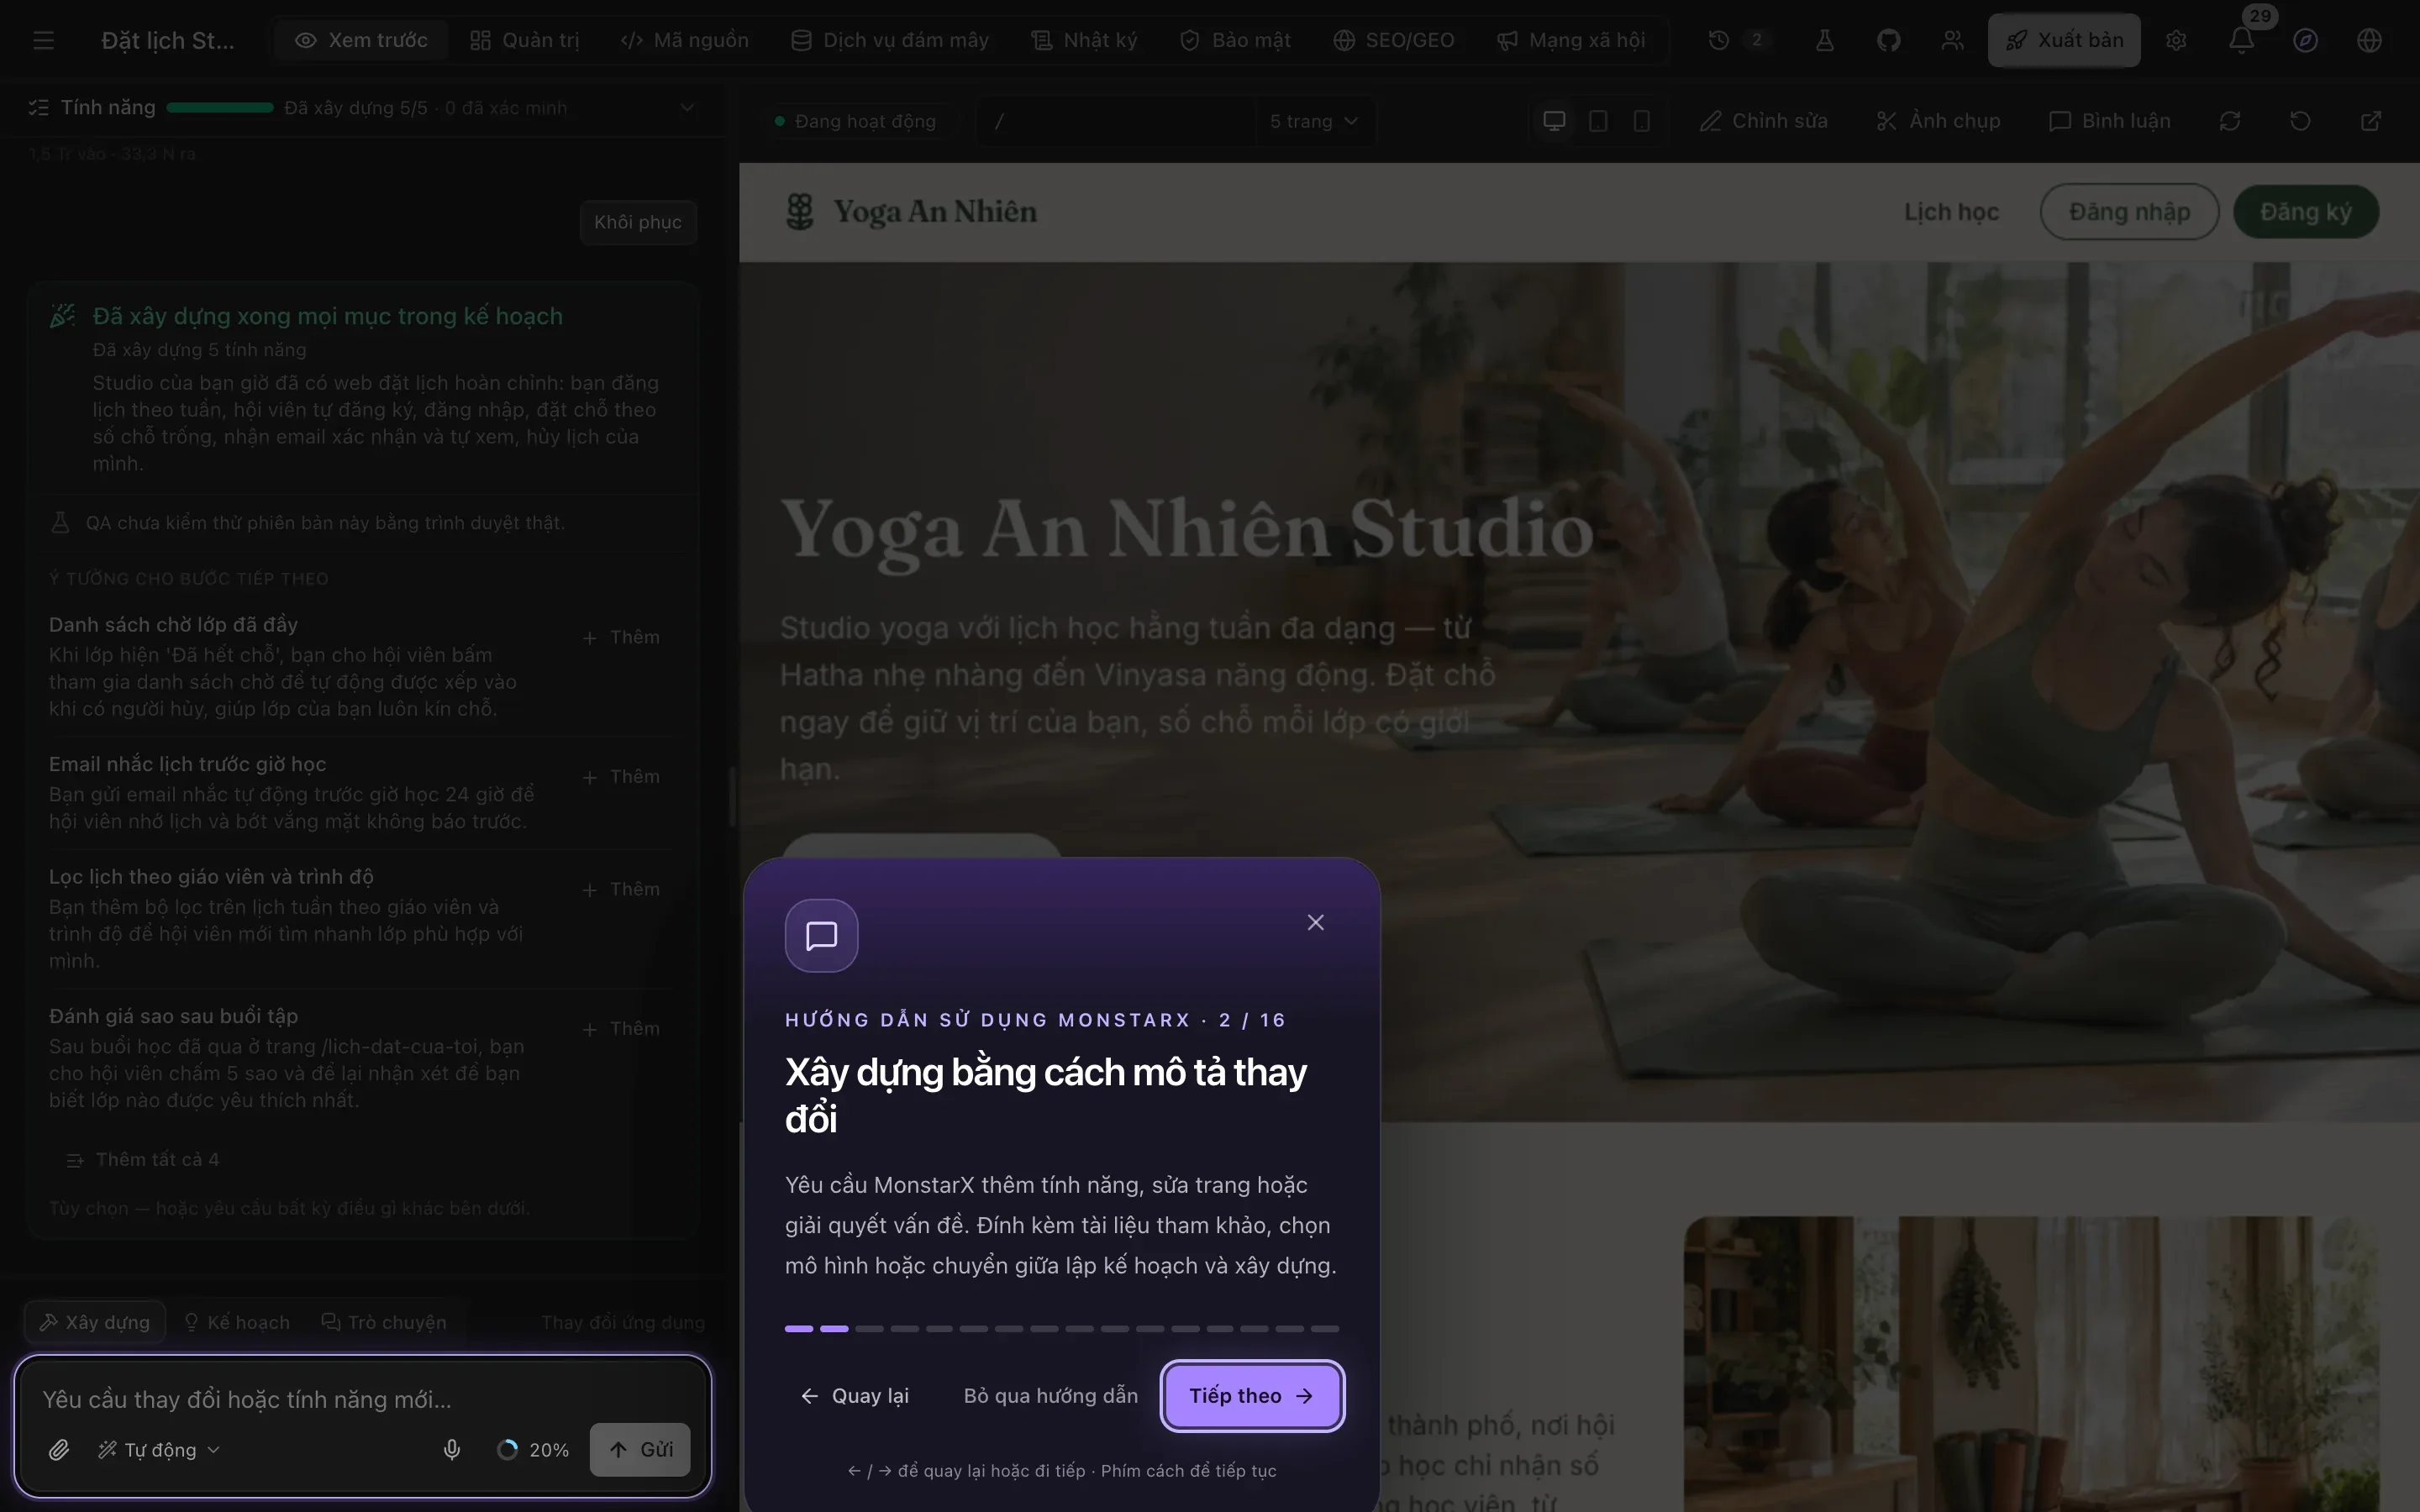
Task: Click the Xuất bản publish button
Action: (2064, 40)
